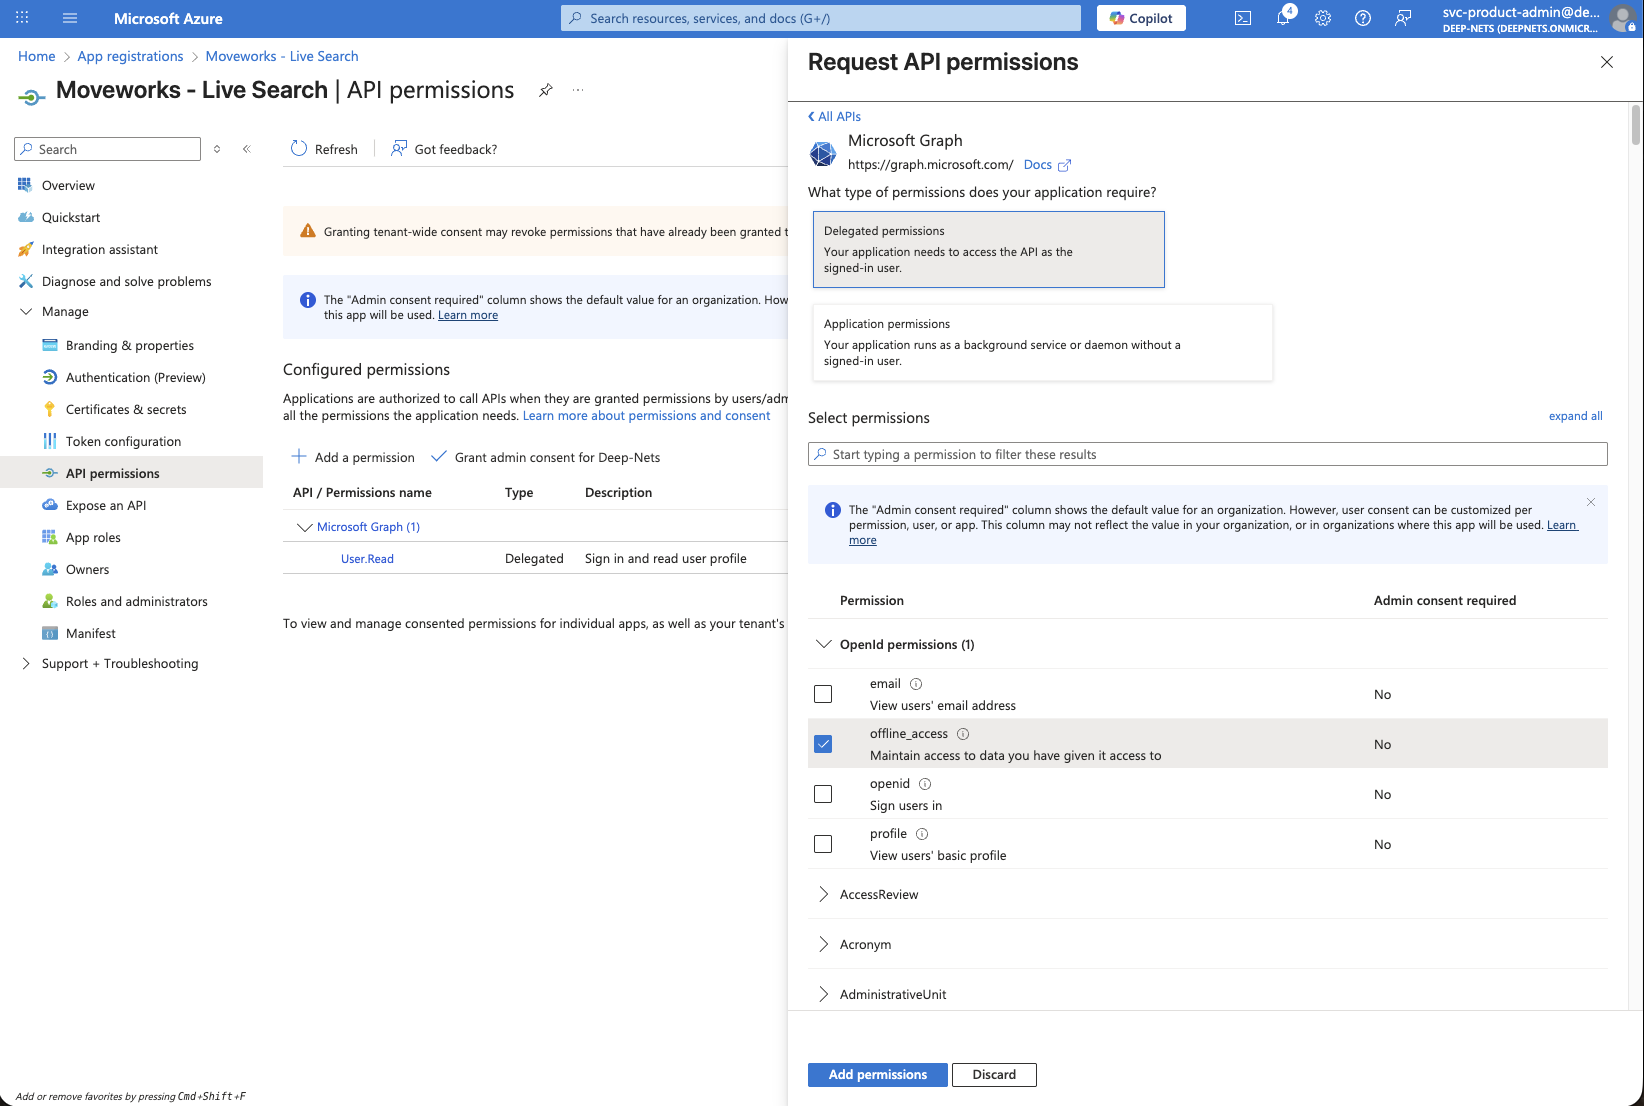Viewport: 1644px width, 1106px height.
Task: Click the top Azure search bar
Action: pos(821,18)
